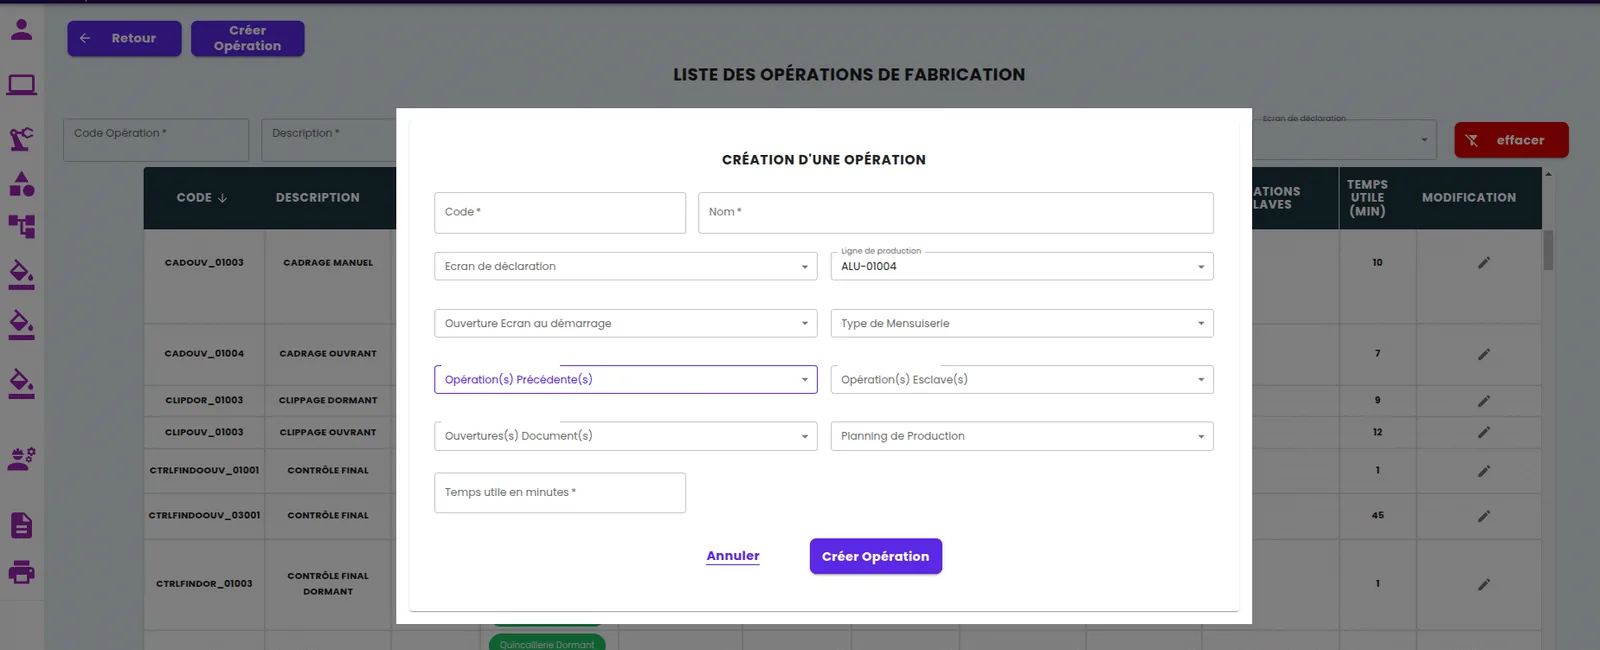1600x650 pixels.
Task: Expand the Ouvertures(s) Document(s) dropdown
Action: click(626, 436)
